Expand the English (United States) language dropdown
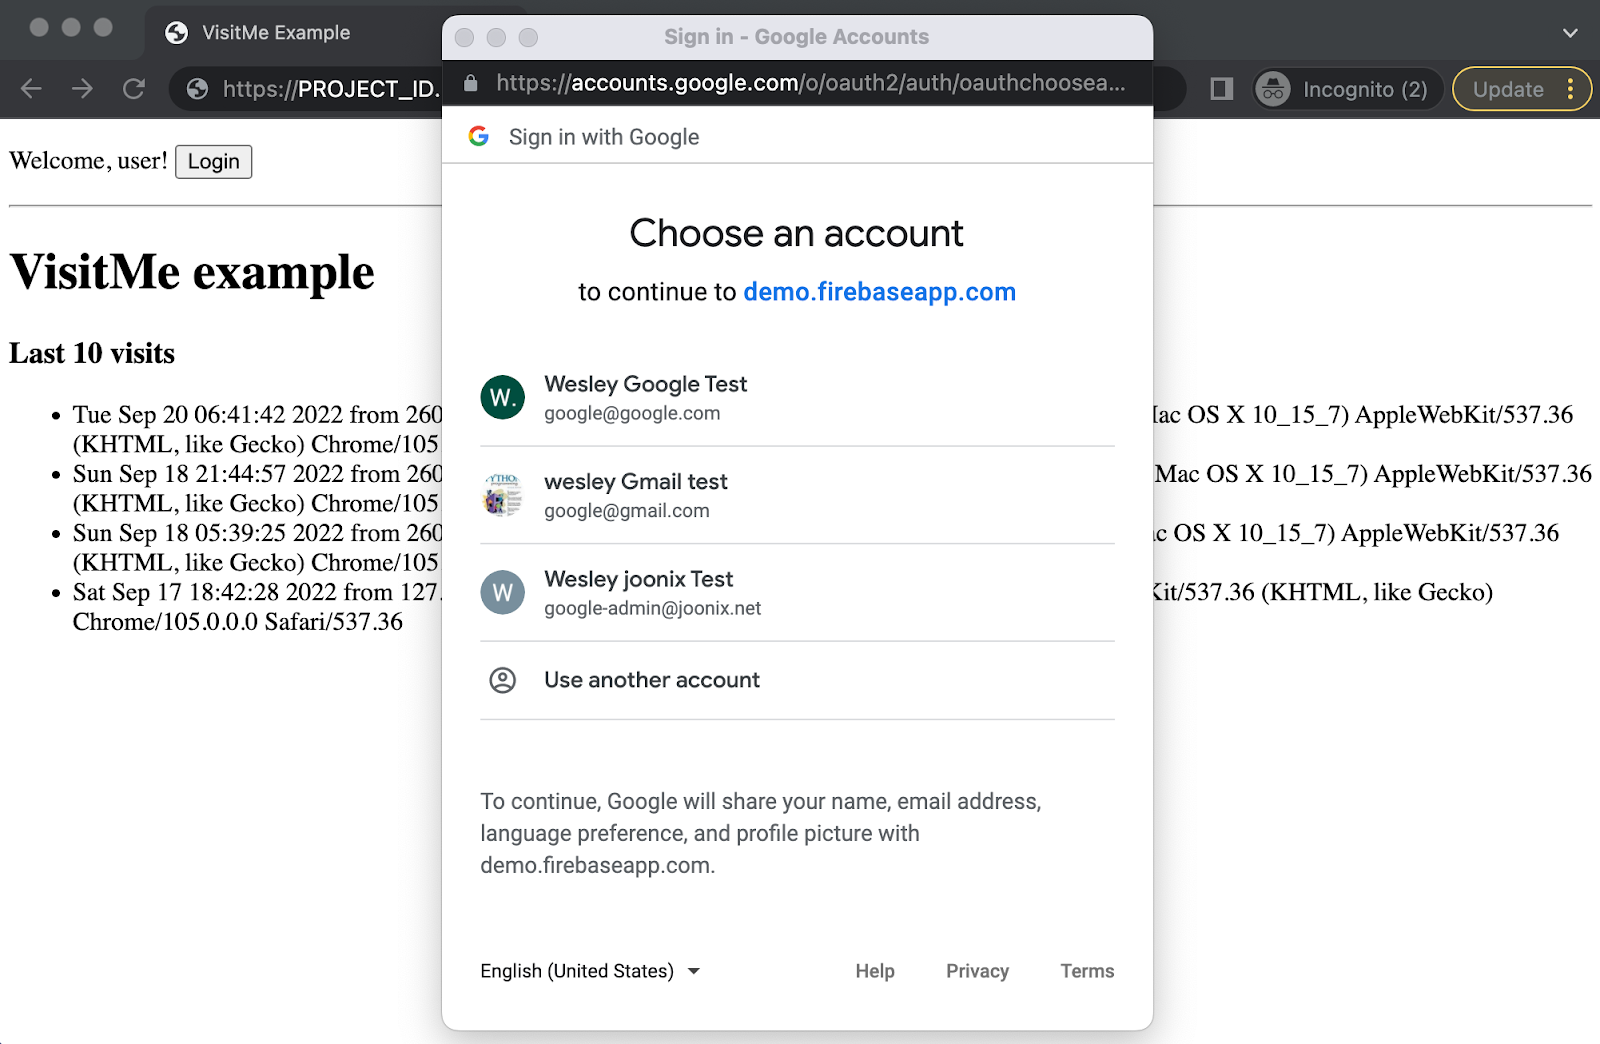 tap(590, 971)
